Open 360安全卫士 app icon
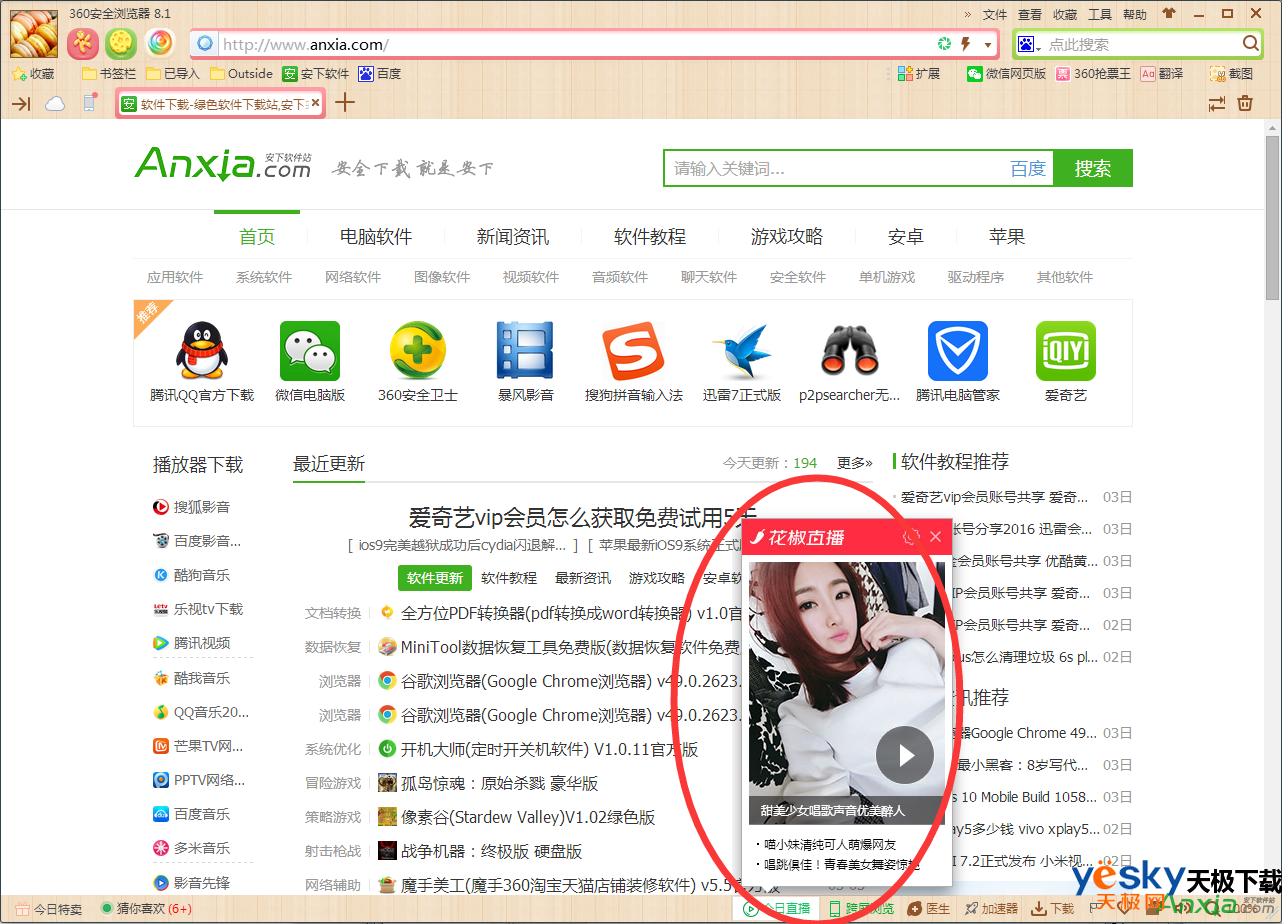The image size is (1282, 924). 418,351
